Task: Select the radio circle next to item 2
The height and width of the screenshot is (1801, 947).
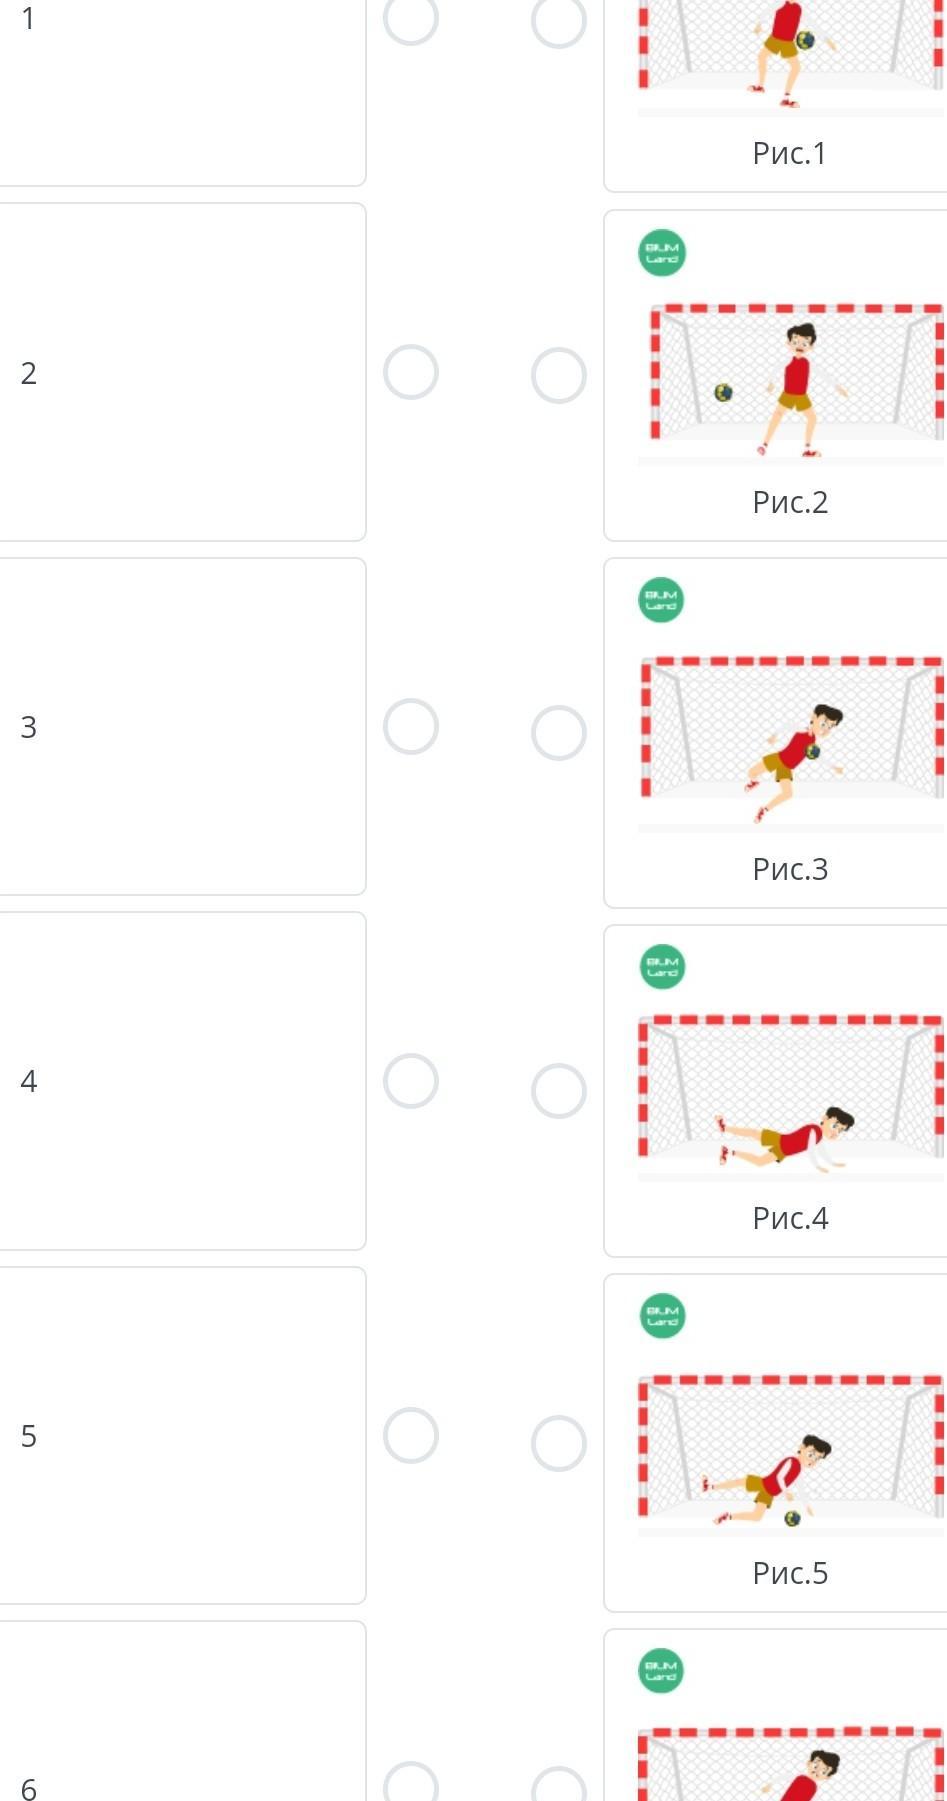Action: pyautogui.click(x=411, y=373)
